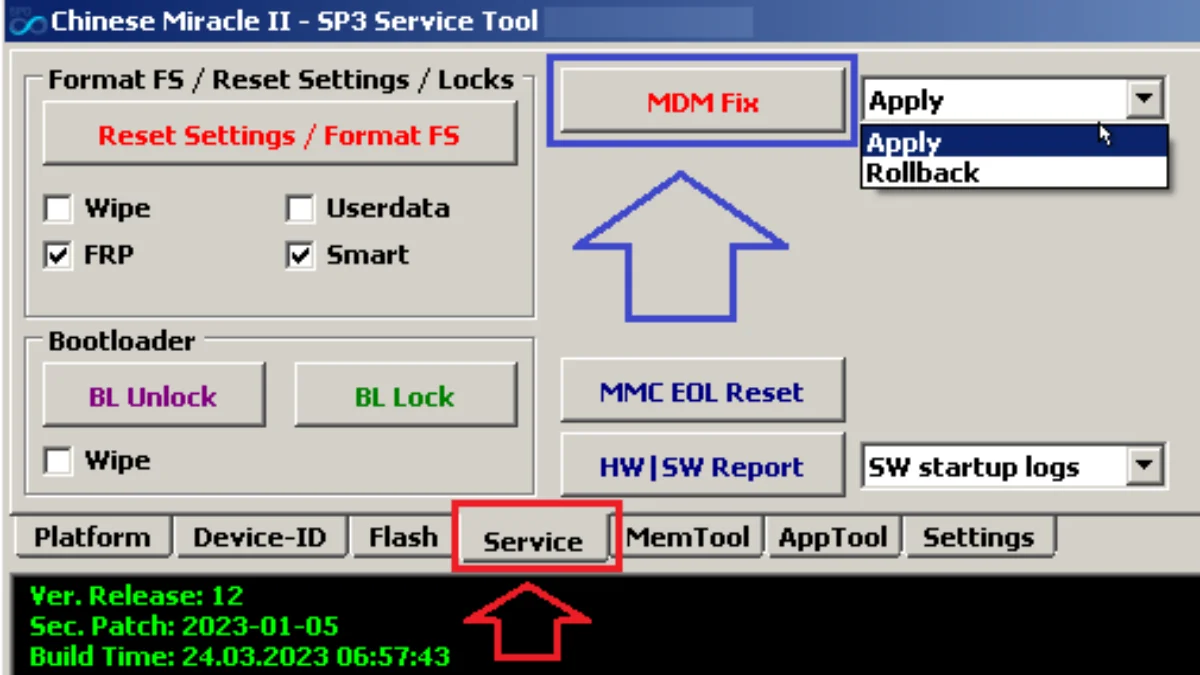Click the MDM Fix button

pyautogui.click(x=703, y=102)
